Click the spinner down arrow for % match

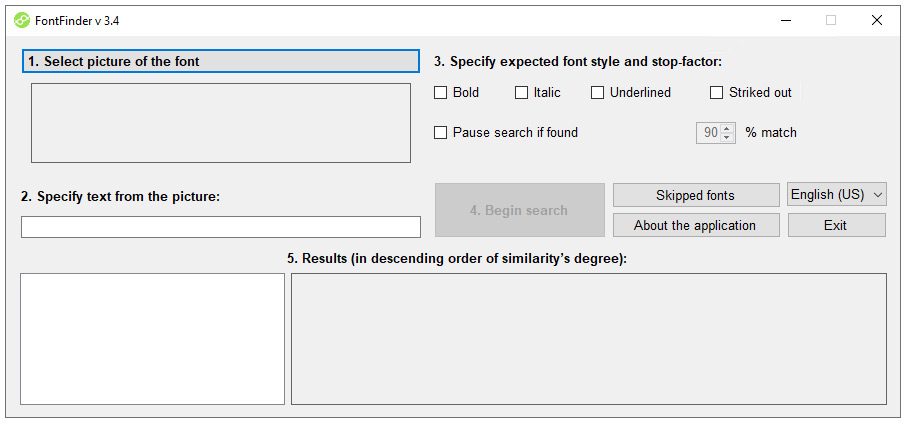coord(727,137)
